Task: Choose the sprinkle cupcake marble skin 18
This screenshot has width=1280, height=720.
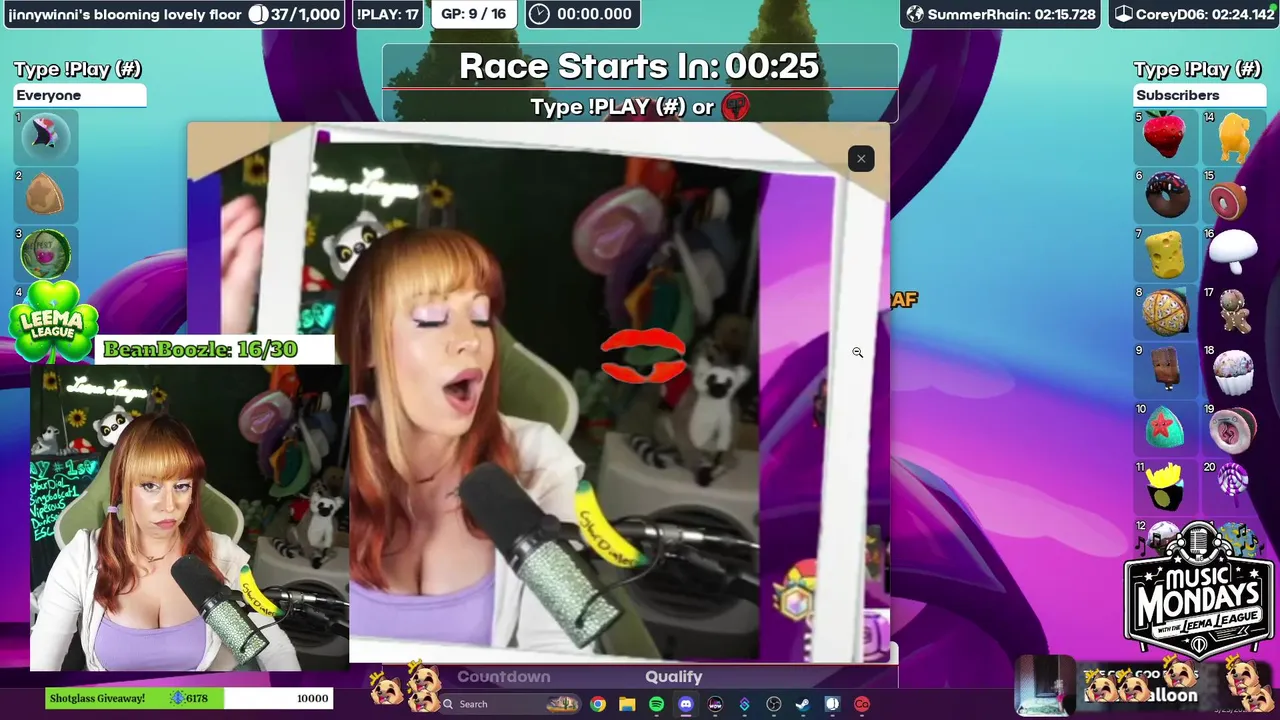Action: pyautogui.click(x=1234, y=371)
